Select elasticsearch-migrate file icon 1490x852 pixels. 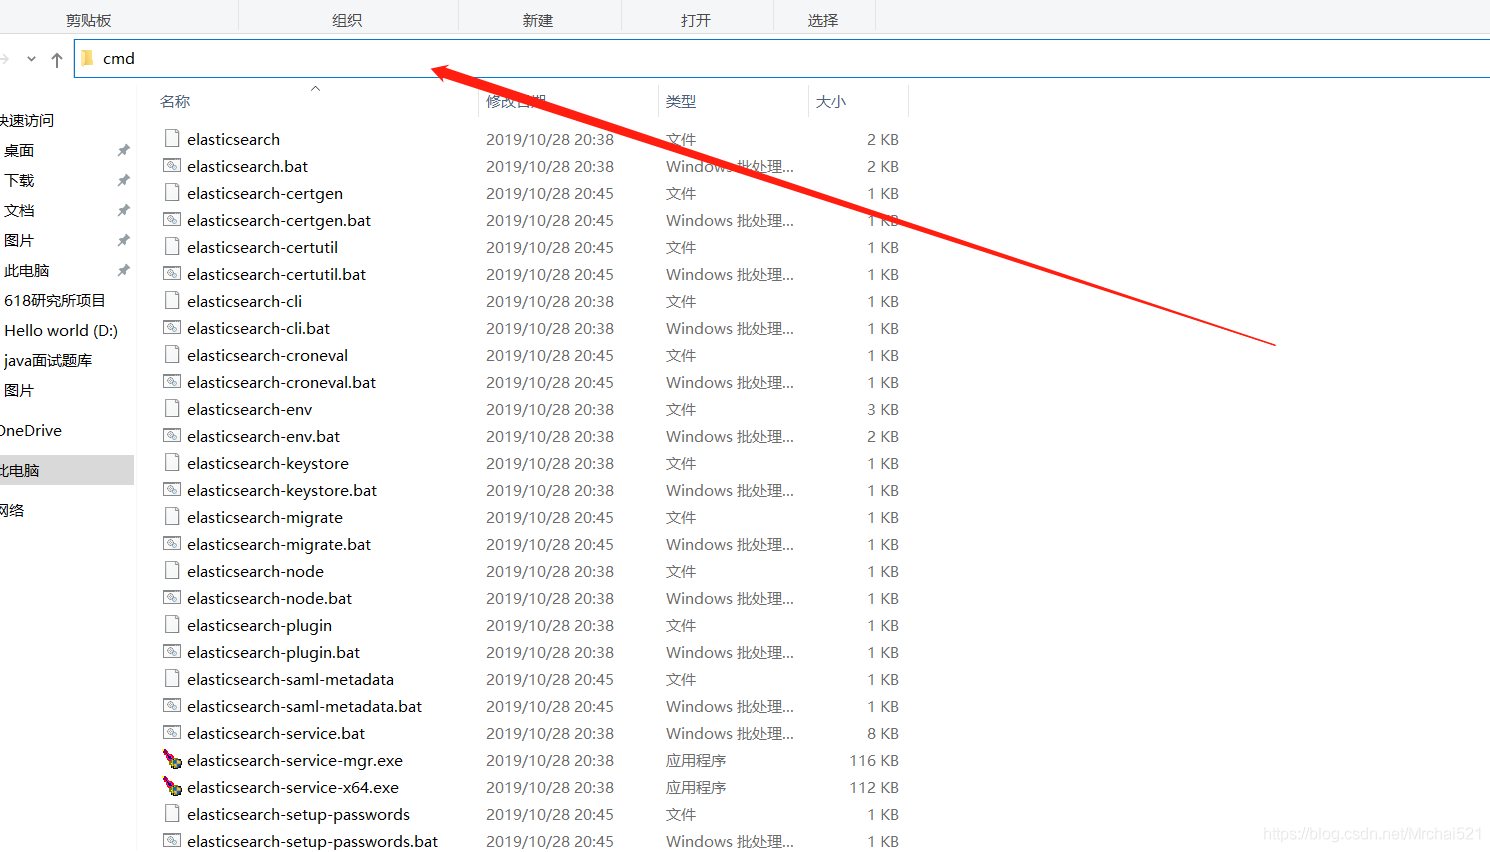click(x=172, y=516)
